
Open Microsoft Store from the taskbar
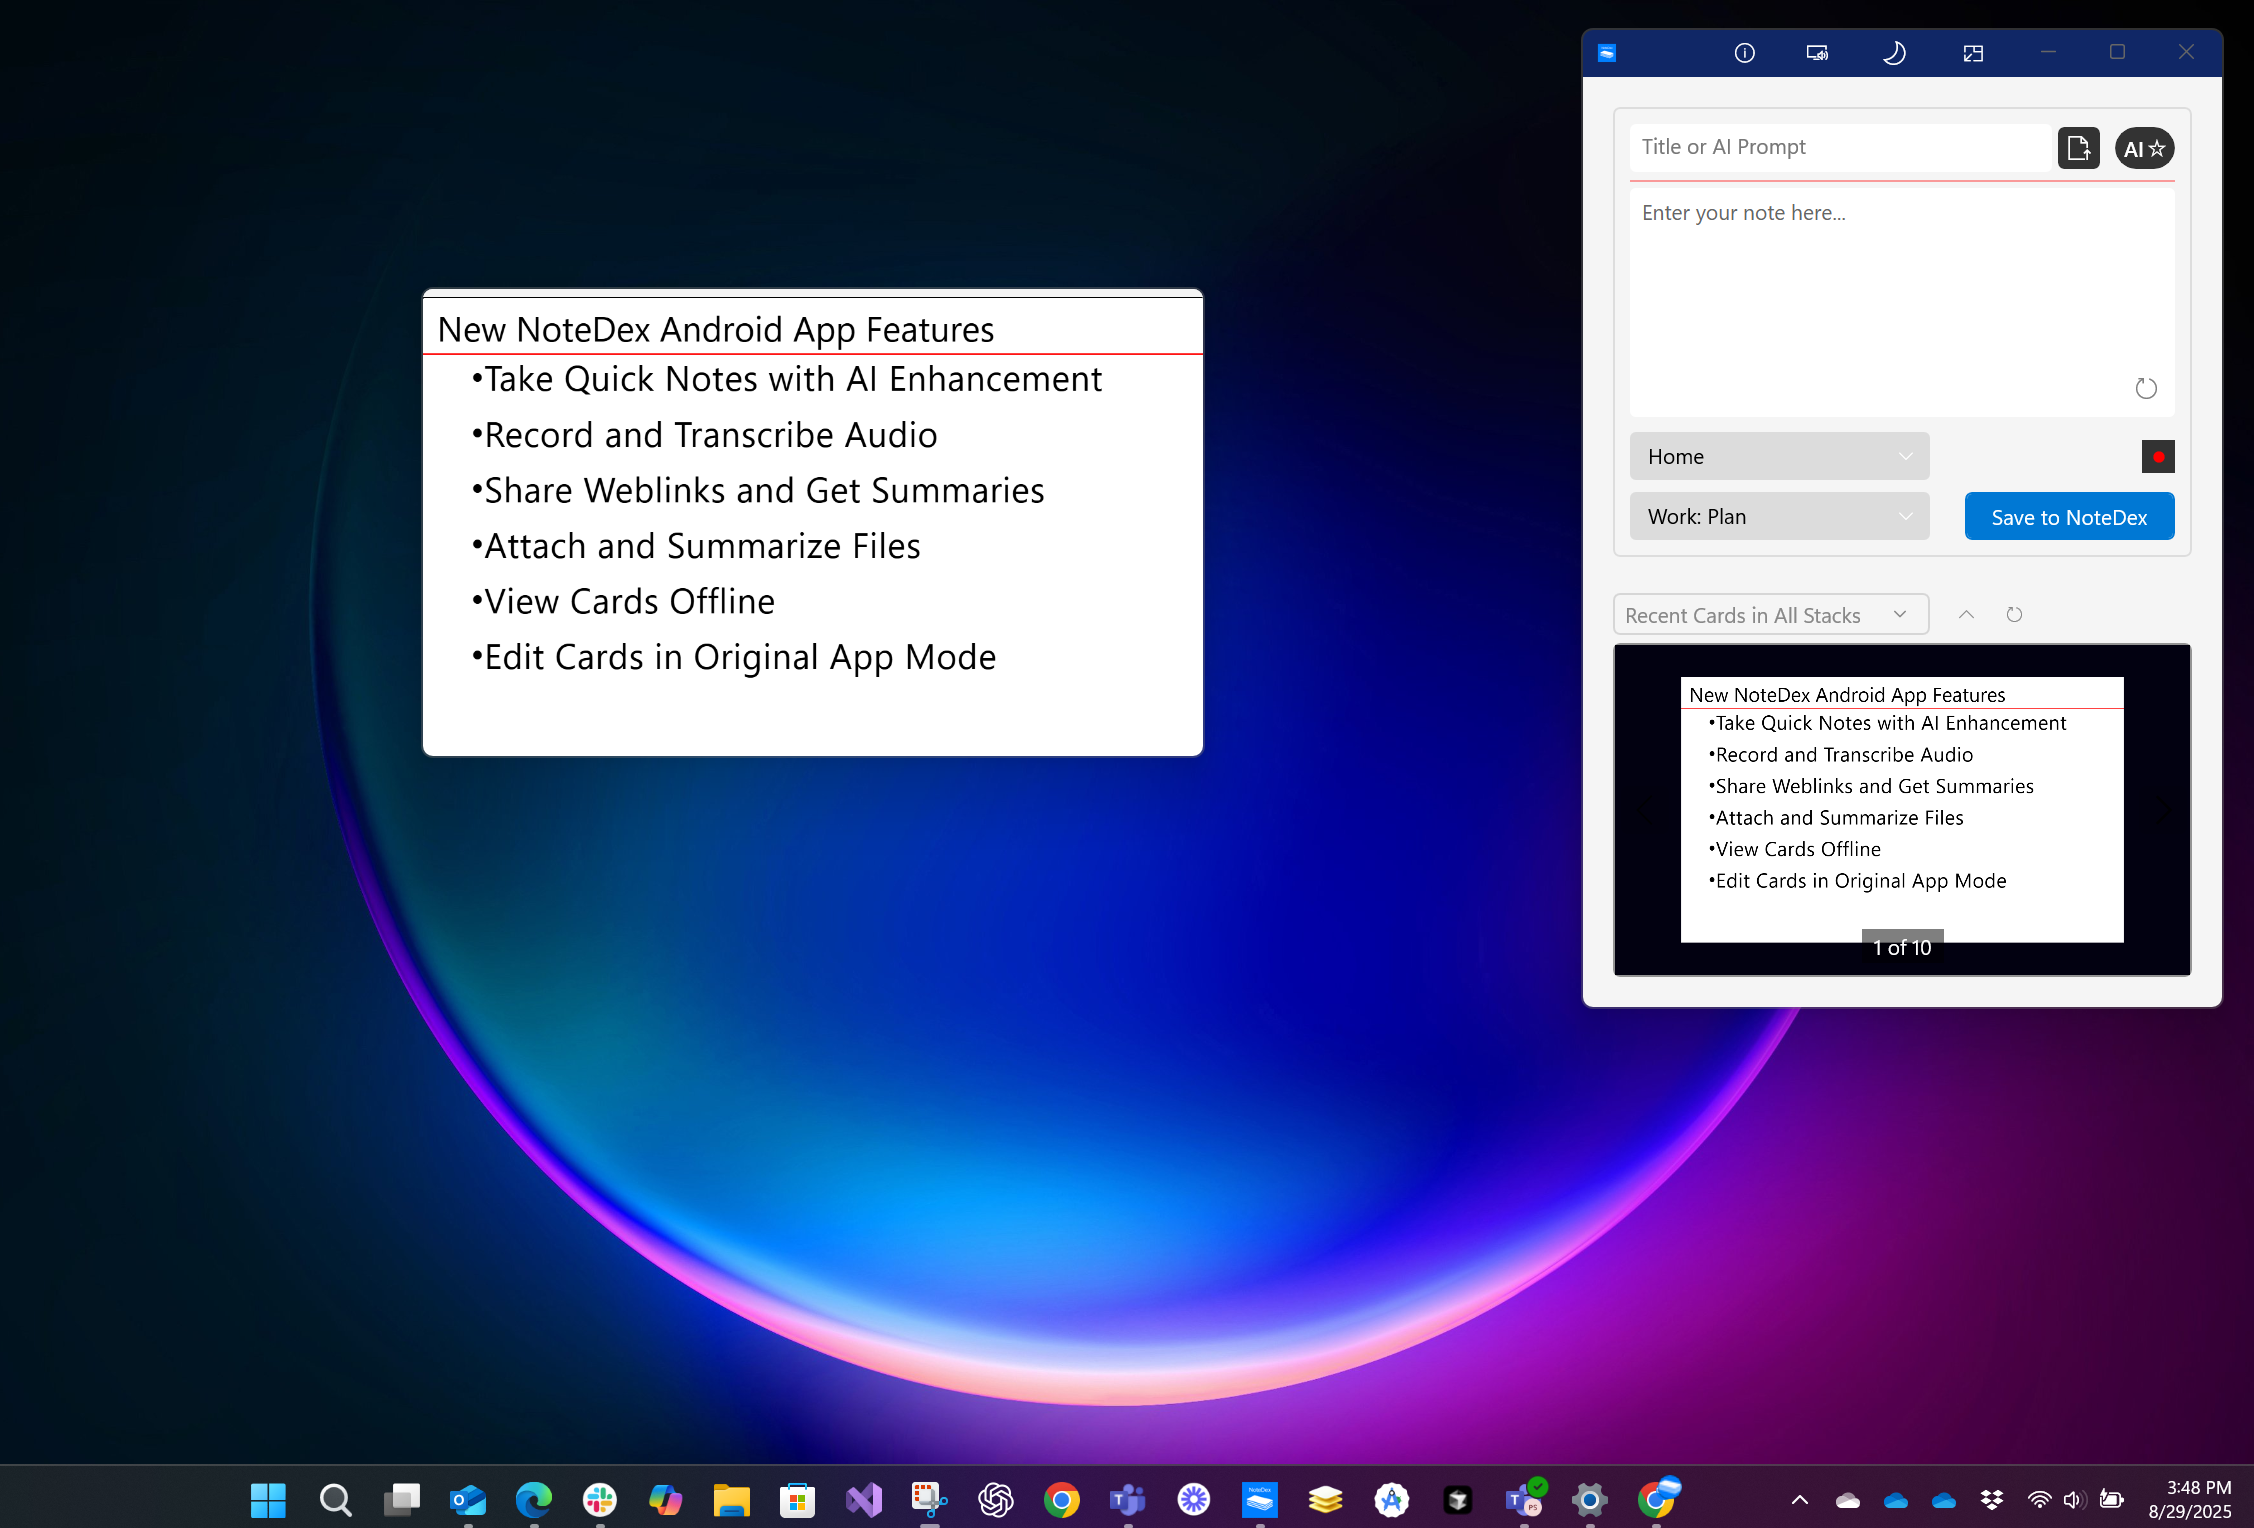797,1499
